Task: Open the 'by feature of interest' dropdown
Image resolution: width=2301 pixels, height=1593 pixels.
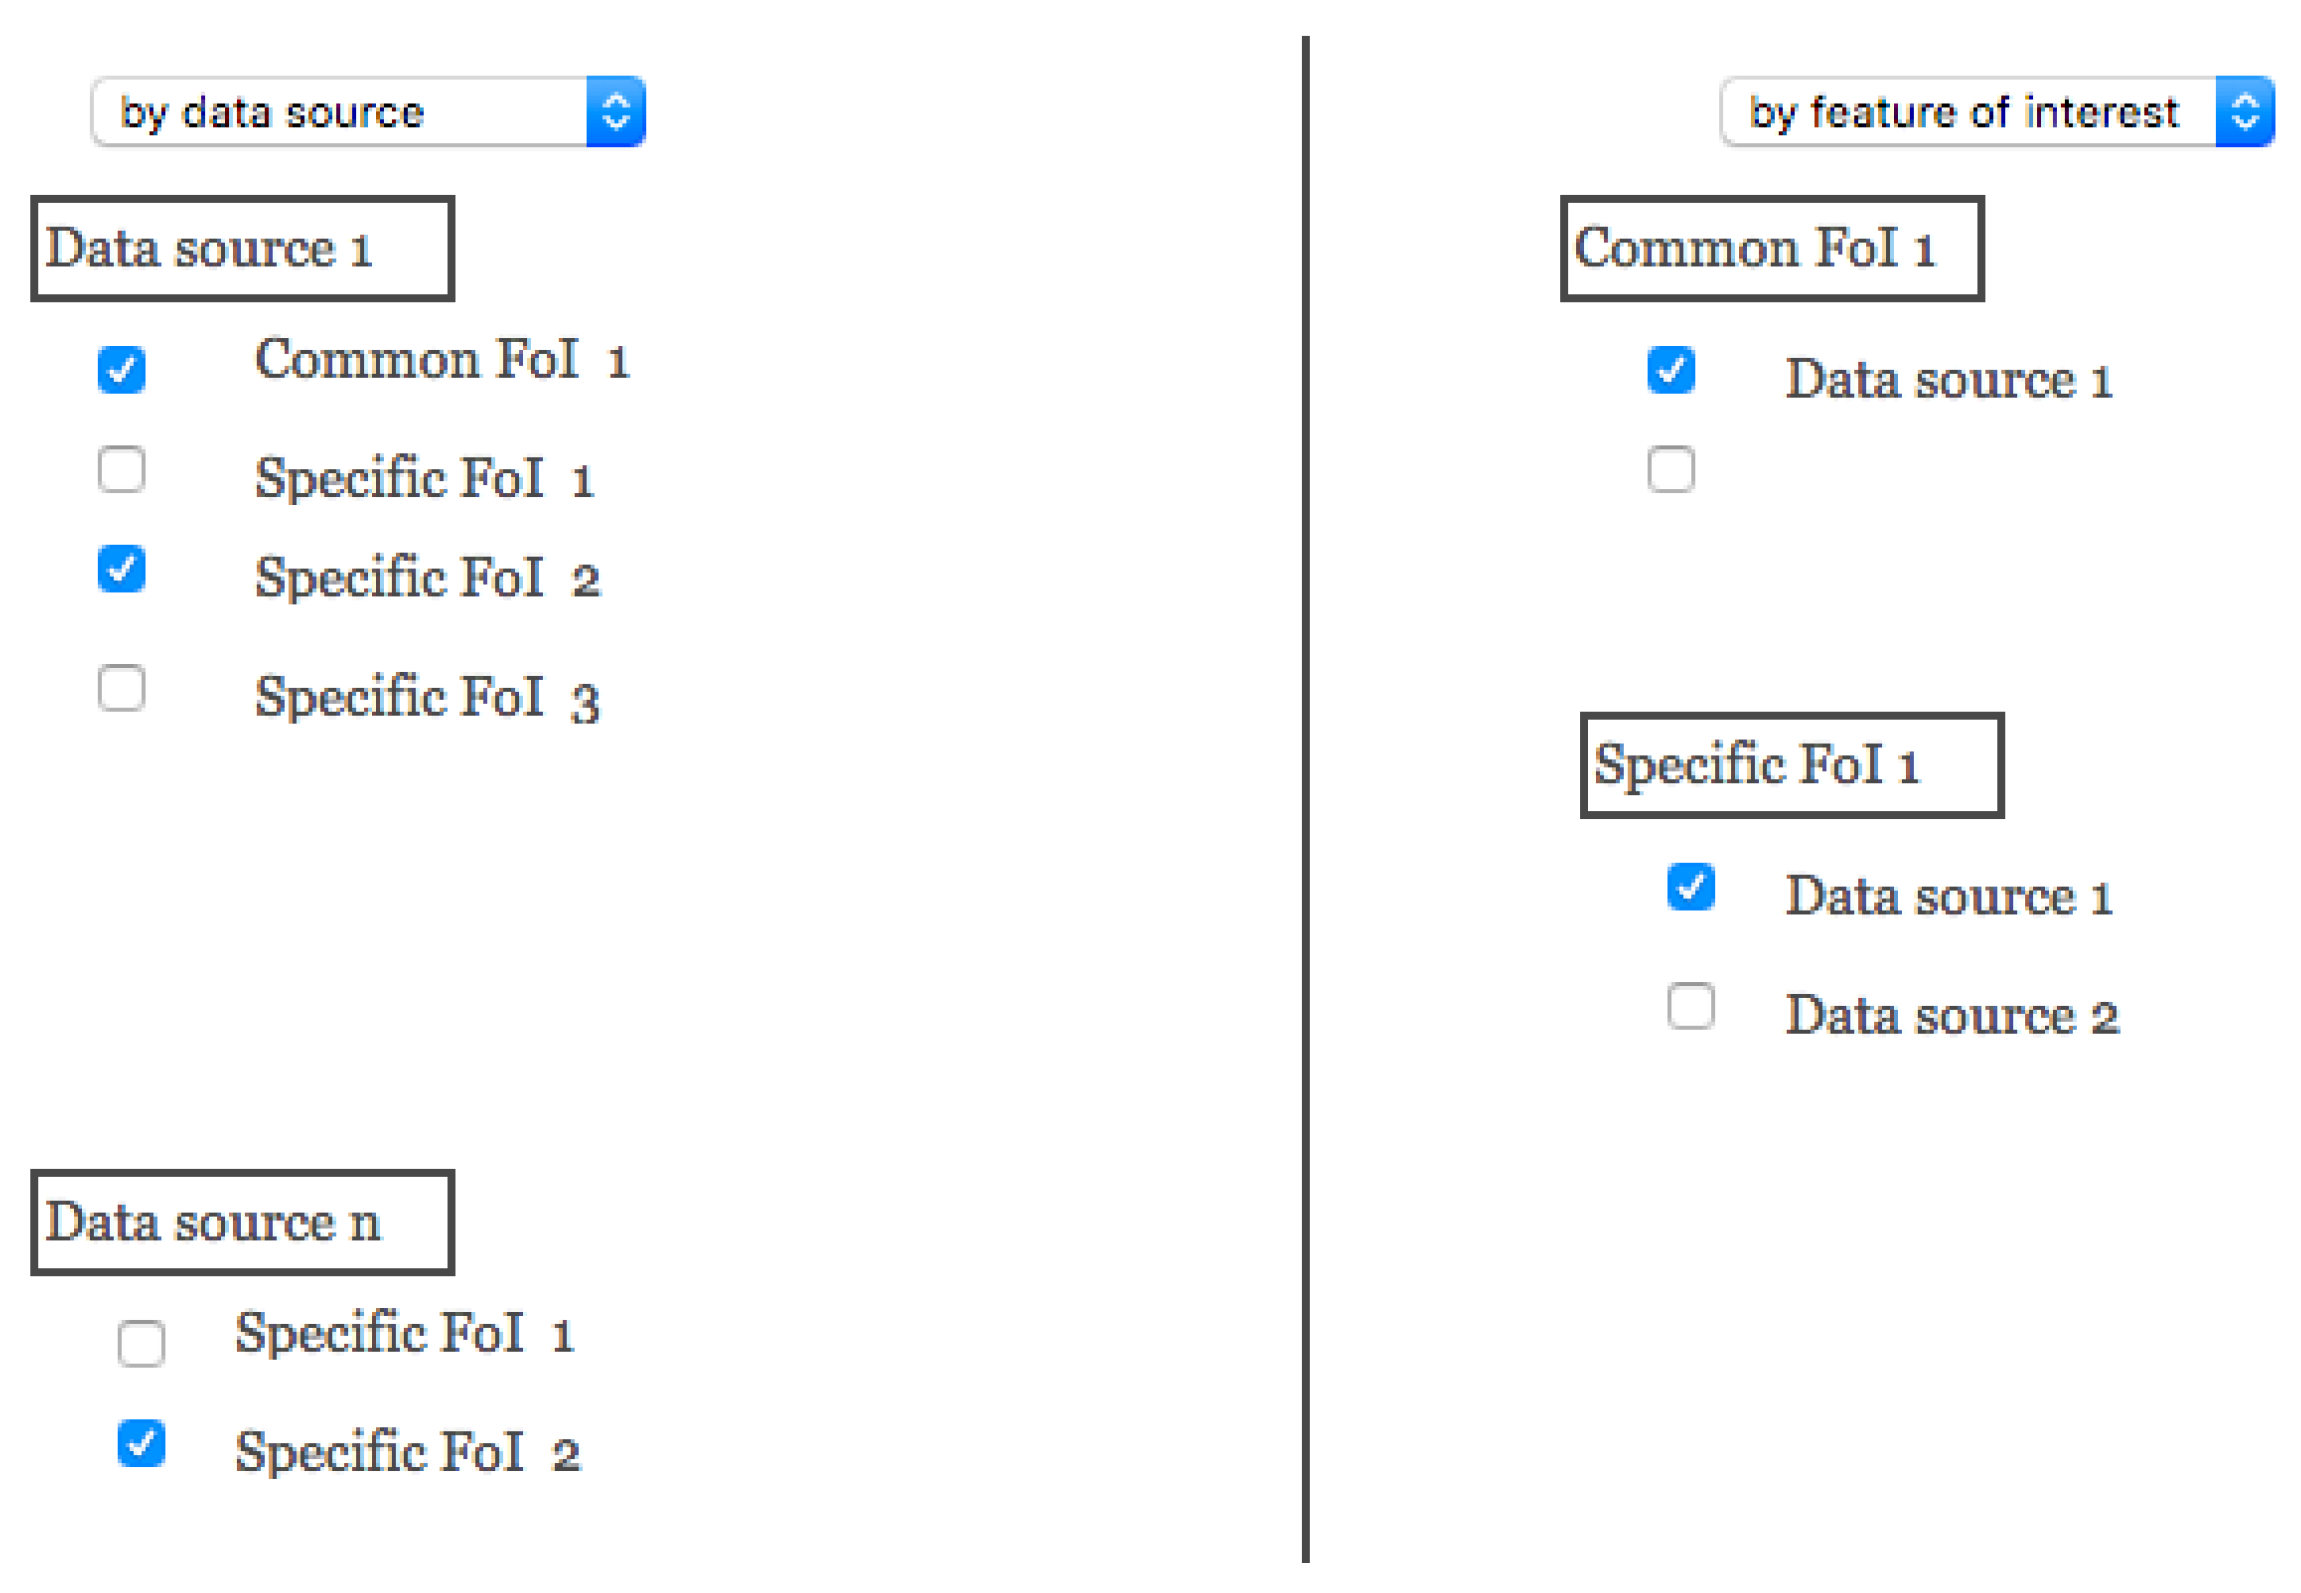Action: [x=1966, y=112]
